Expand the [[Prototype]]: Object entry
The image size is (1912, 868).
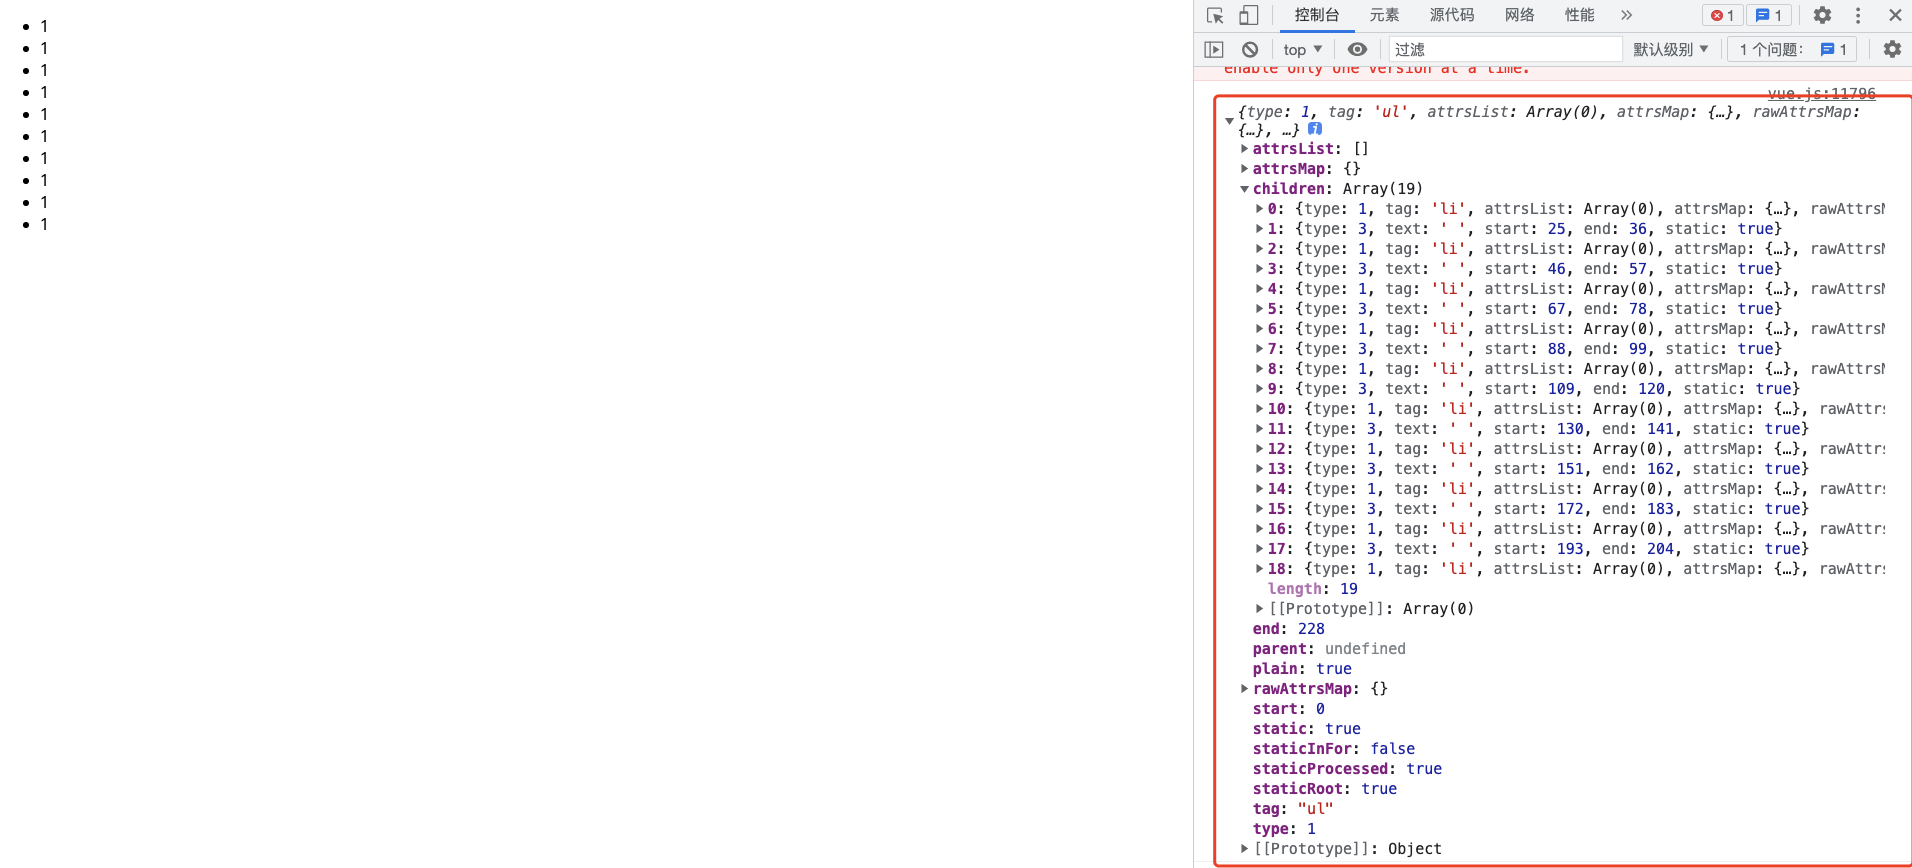1244,849
